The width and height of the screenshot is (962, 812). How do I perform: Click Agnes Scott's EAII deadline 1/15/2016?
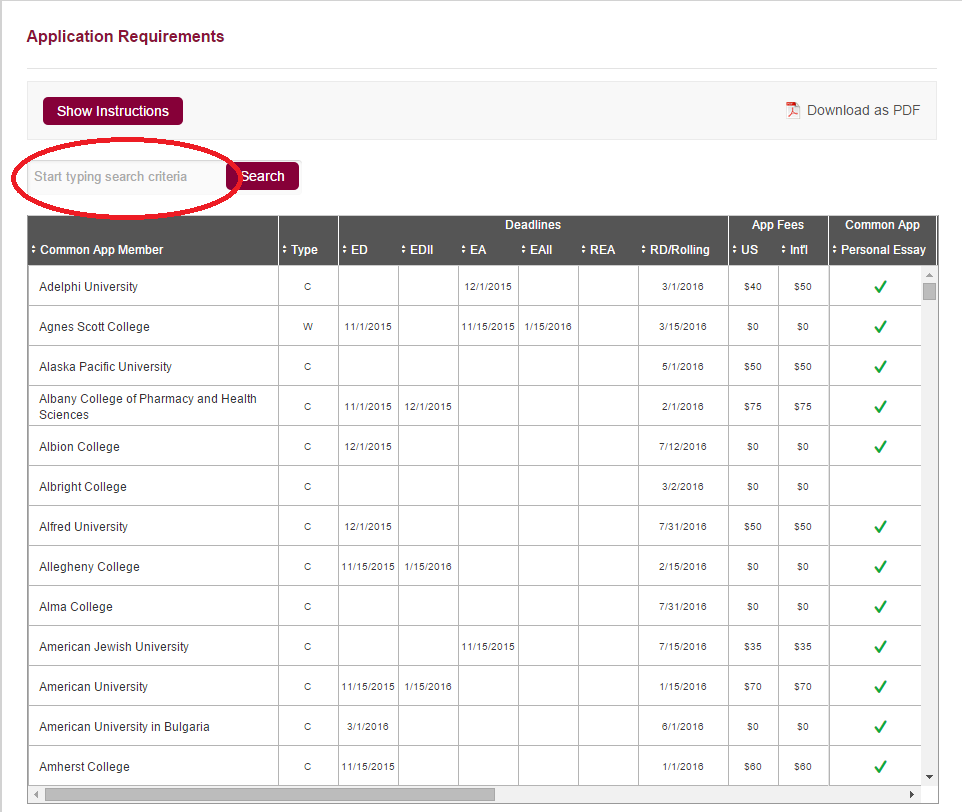(x=548, y=327)
